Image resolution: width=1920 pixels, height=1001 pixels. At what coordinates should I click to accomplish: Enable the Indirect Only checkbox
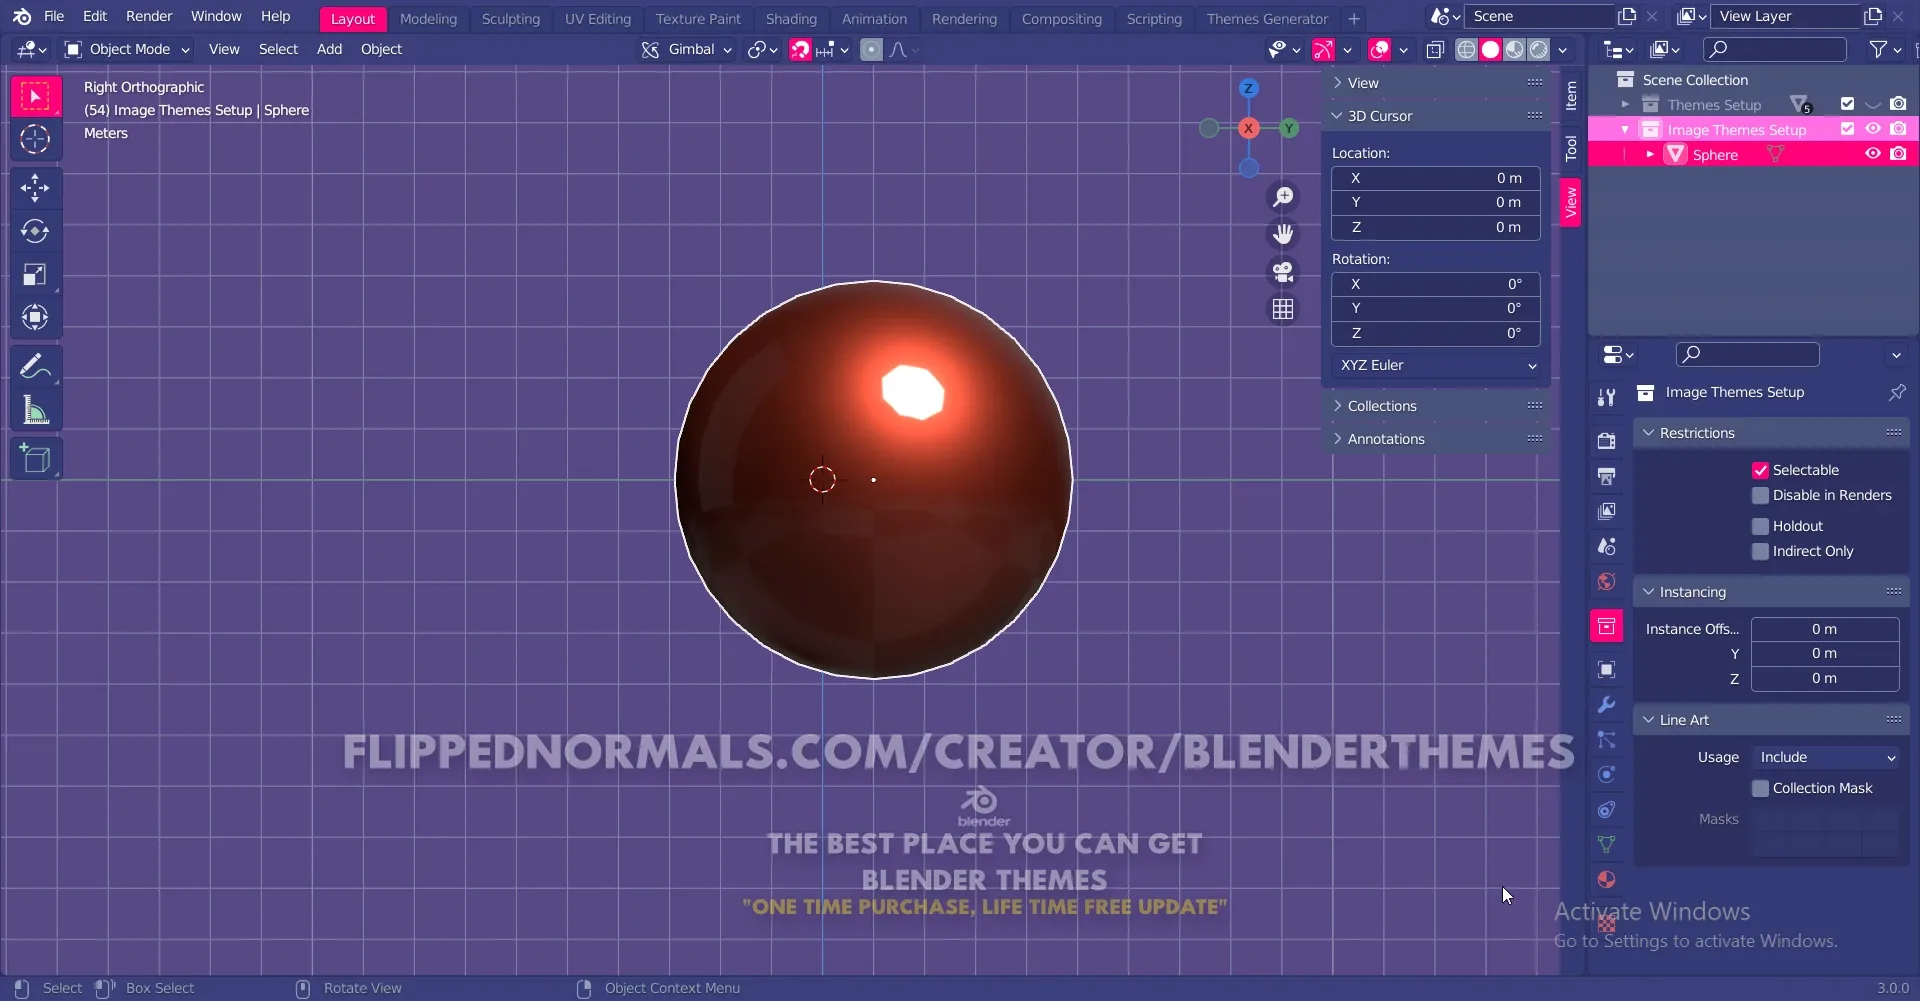click(x=1760, y=551)
